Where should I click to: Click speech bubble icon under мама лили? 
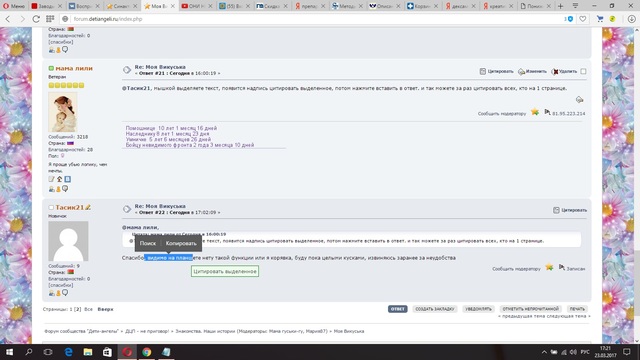tap(65, 189)
